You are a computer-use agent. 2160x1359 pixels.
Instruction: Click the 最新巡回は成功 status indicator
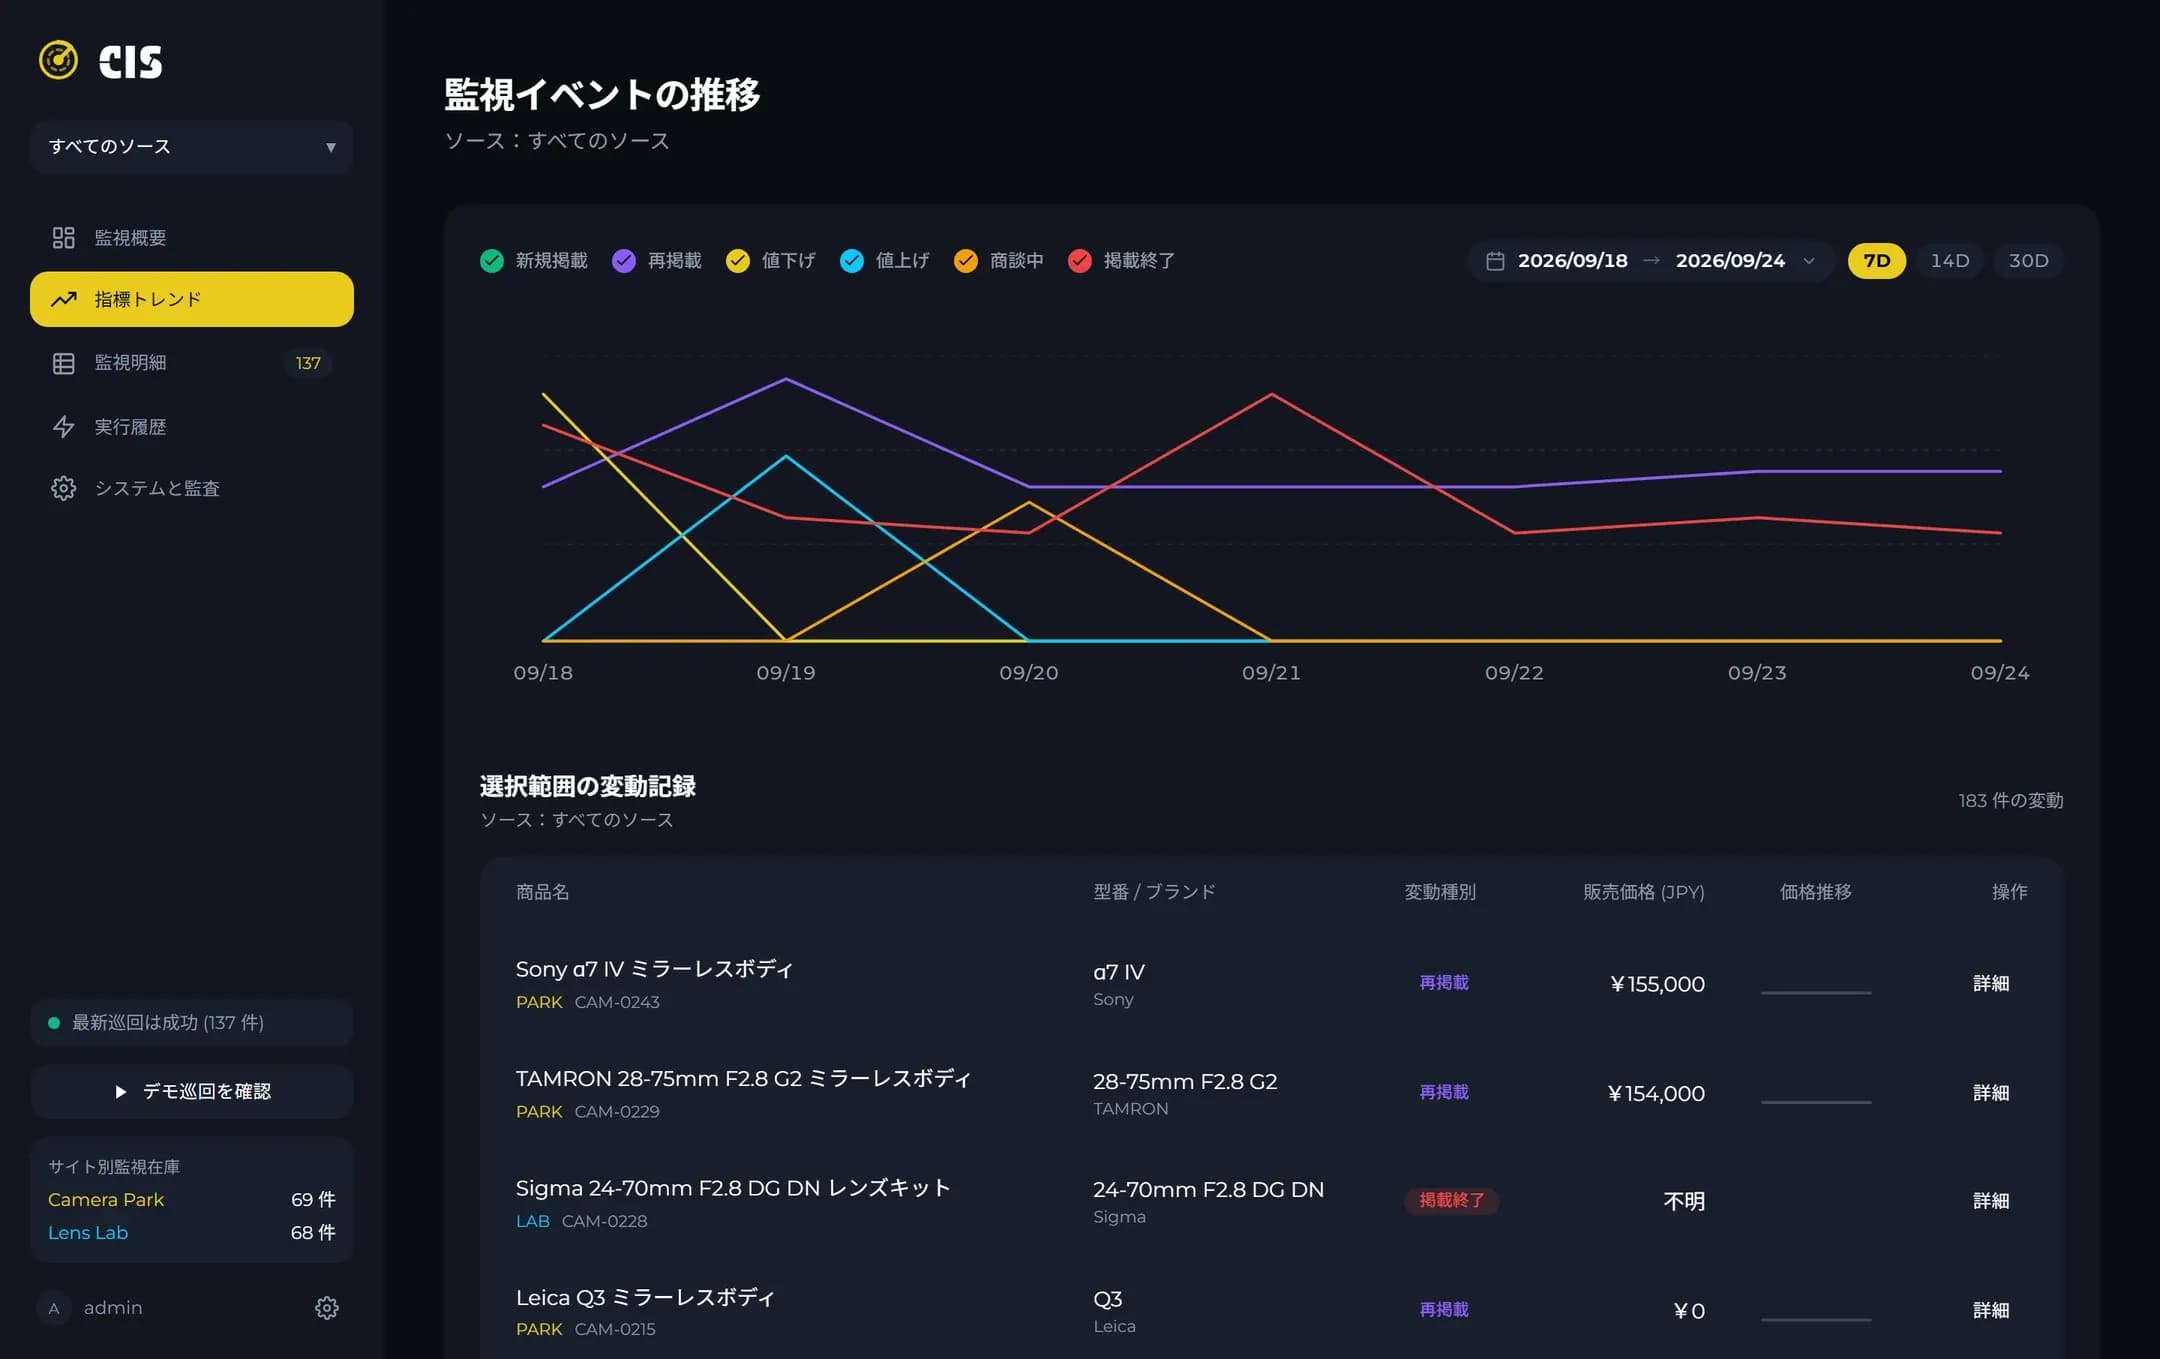192,1022
